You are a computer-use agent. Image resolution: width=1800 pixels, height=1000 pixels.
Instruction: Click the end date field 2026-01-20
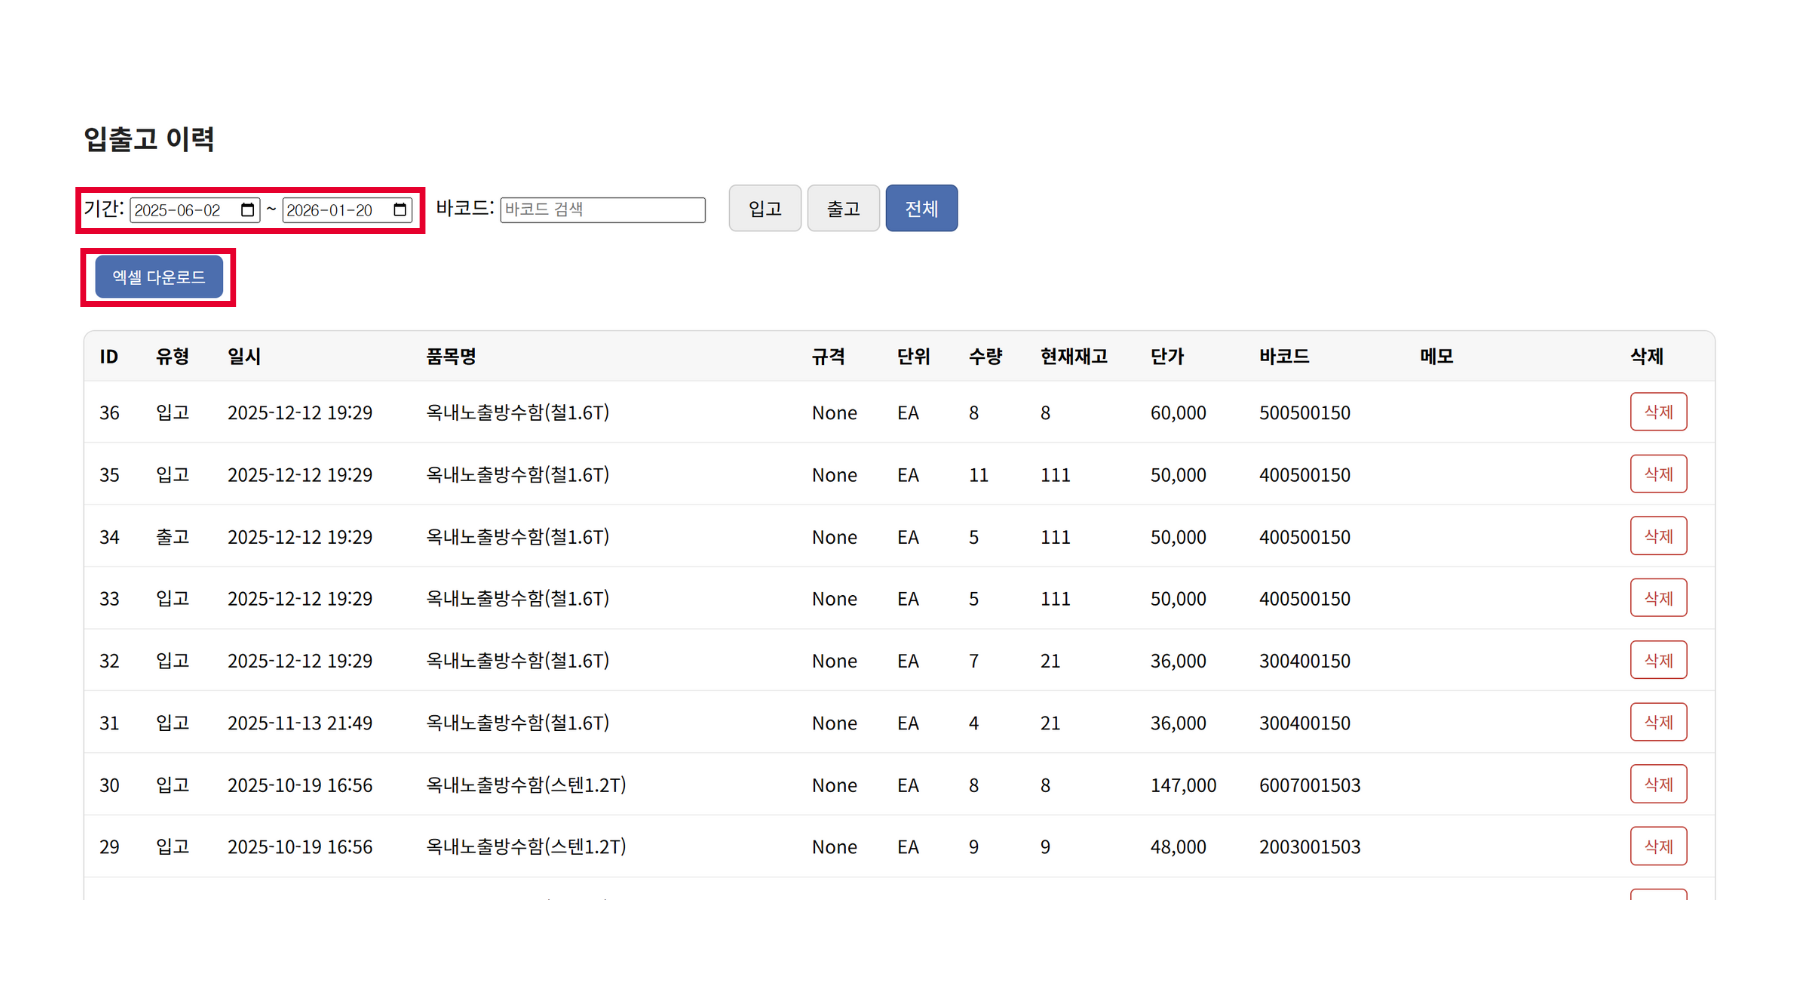tap(332, 210)
